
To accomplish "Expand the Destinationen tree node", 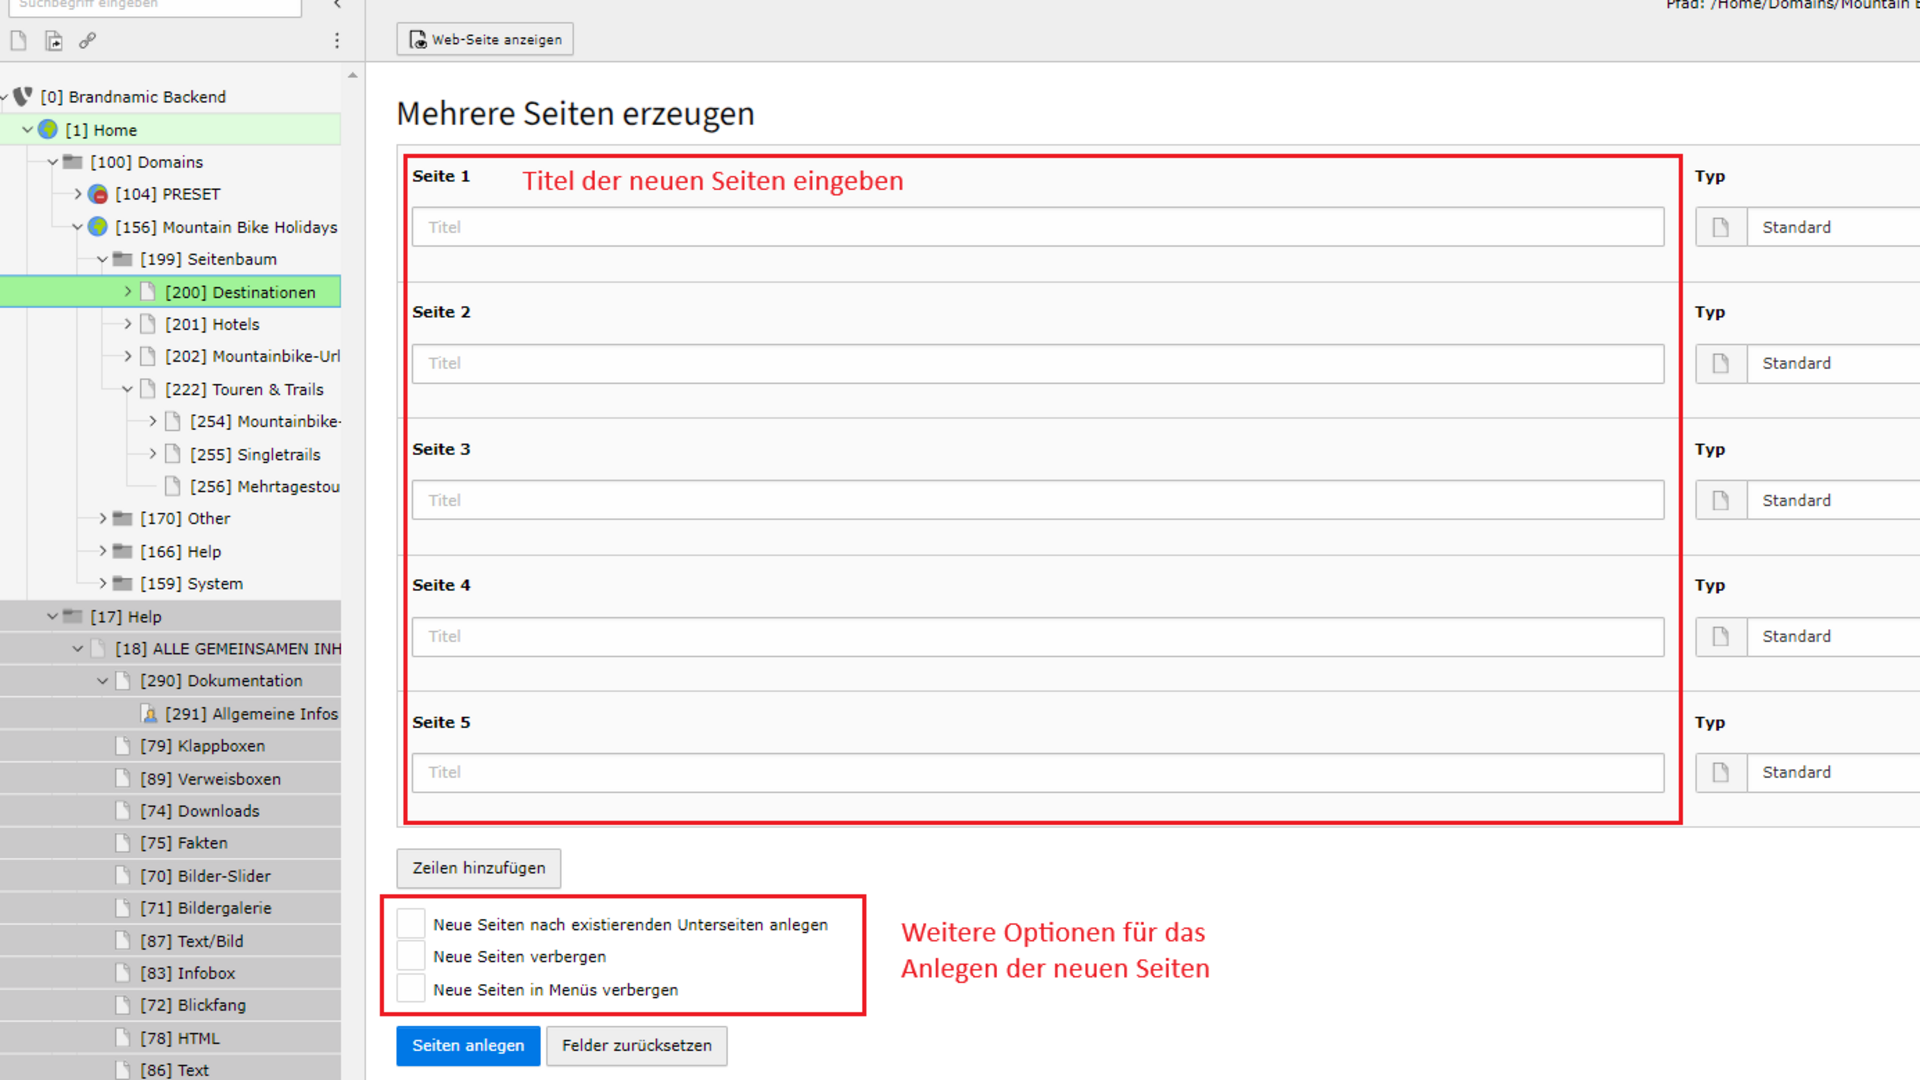I will click(127, 292).
